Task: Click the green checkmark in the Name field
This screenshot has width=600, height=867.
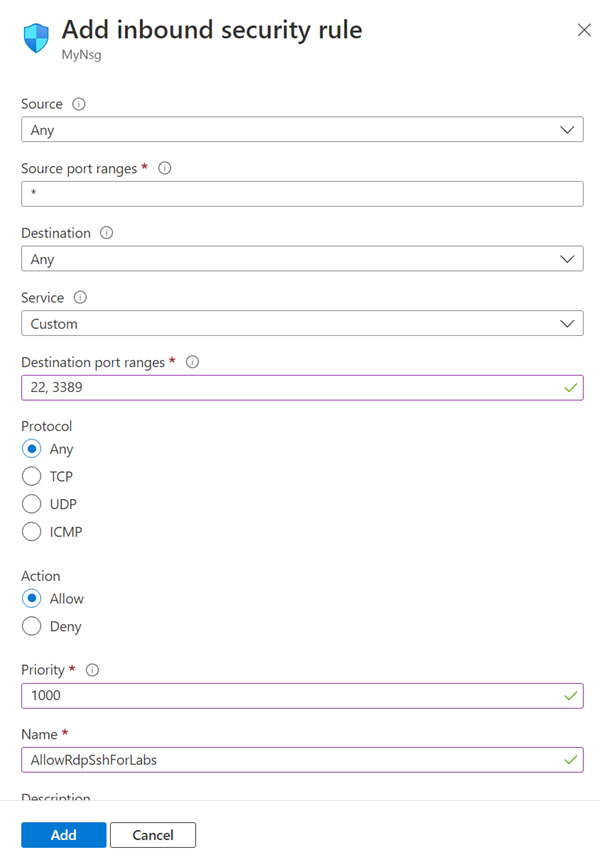Action: pyautogui.click(x=570, y=760)
